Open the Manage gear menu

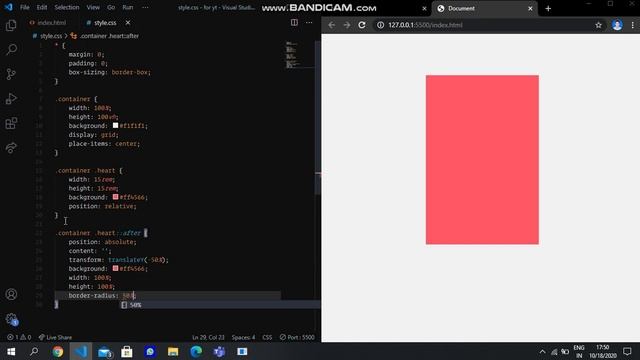click(12, 319)
